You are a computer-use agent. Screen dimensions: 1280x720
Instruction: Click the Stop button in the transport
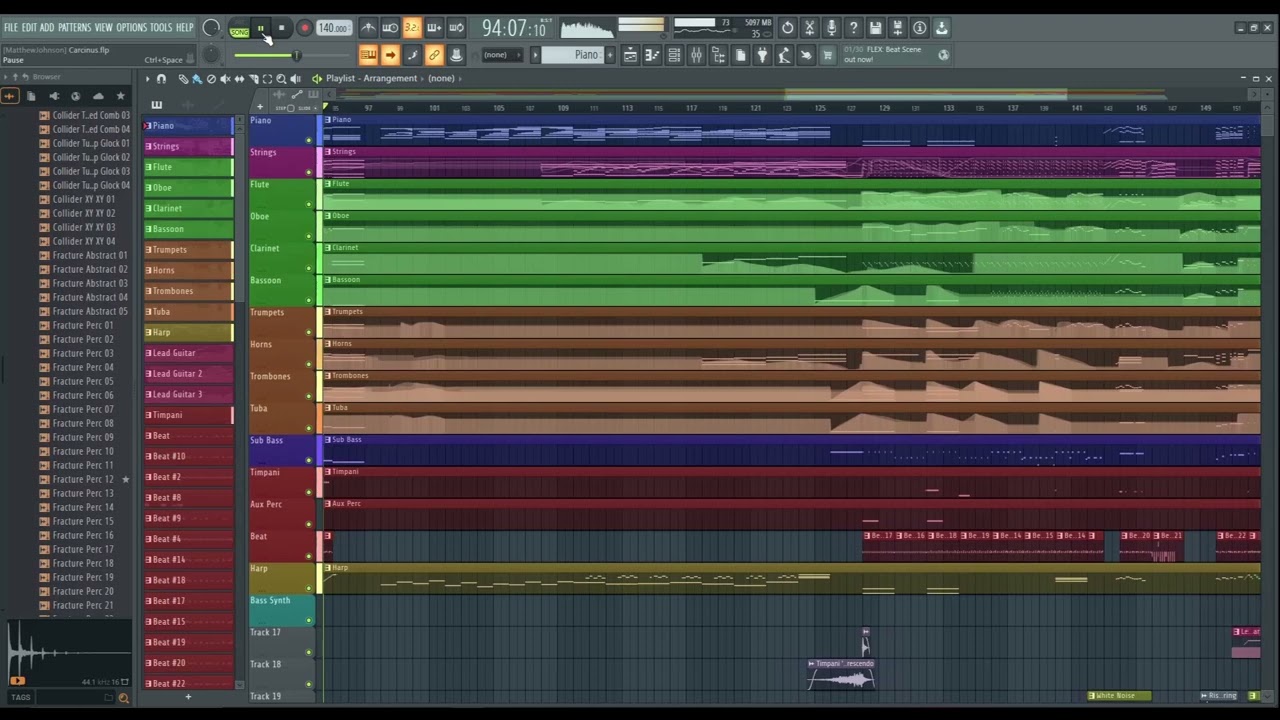pos(281,28)
